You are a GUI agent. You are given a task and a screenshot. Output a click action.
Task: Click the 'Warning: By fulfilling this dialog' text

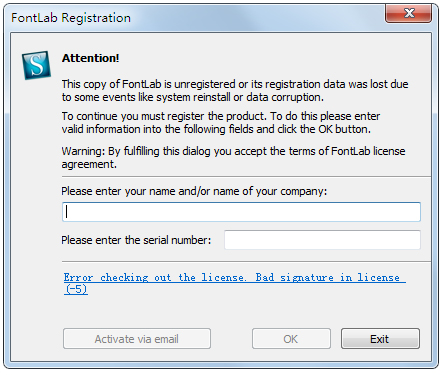(233, 157)
